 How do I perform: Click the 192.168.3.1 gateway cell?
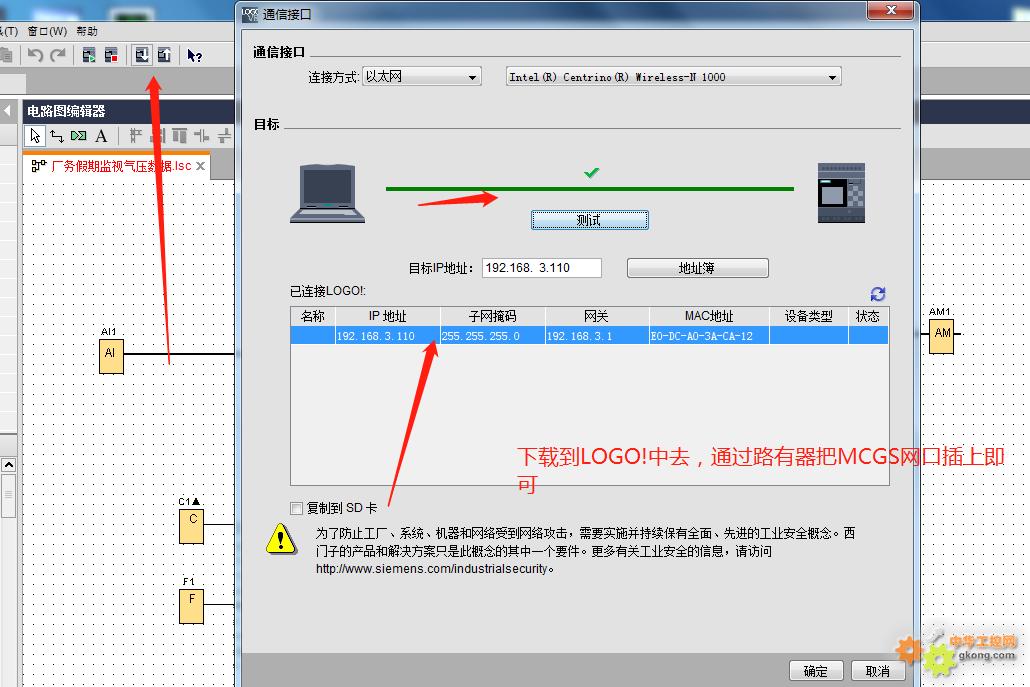point(596,336)
